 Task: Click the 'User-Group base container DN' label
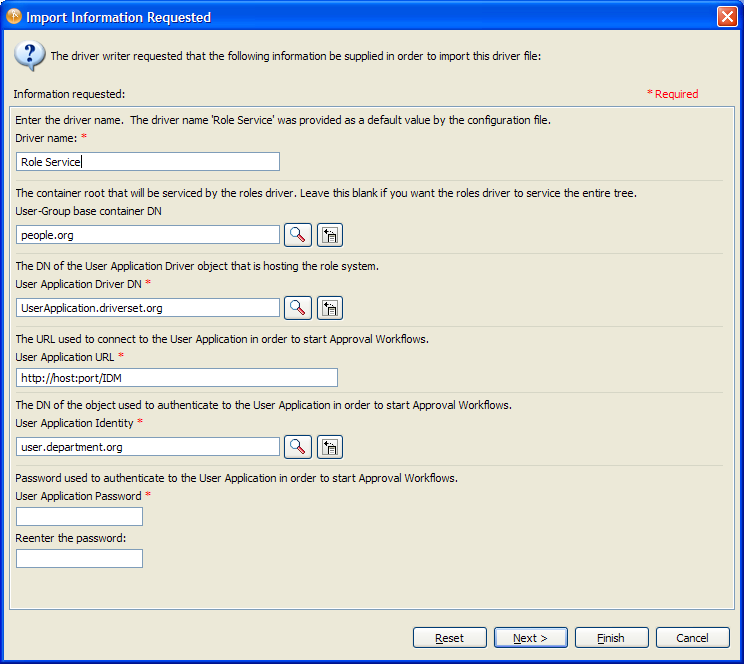click(x=88, y=211)
